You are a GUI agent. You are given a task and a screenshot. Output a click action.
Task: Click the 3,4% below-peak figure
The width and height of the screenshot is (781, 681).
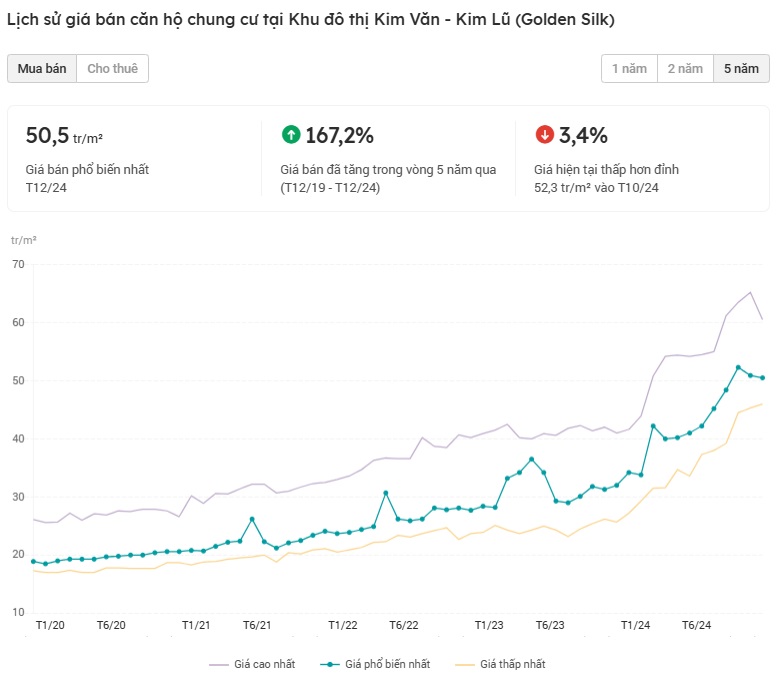(x=583, y=136)
